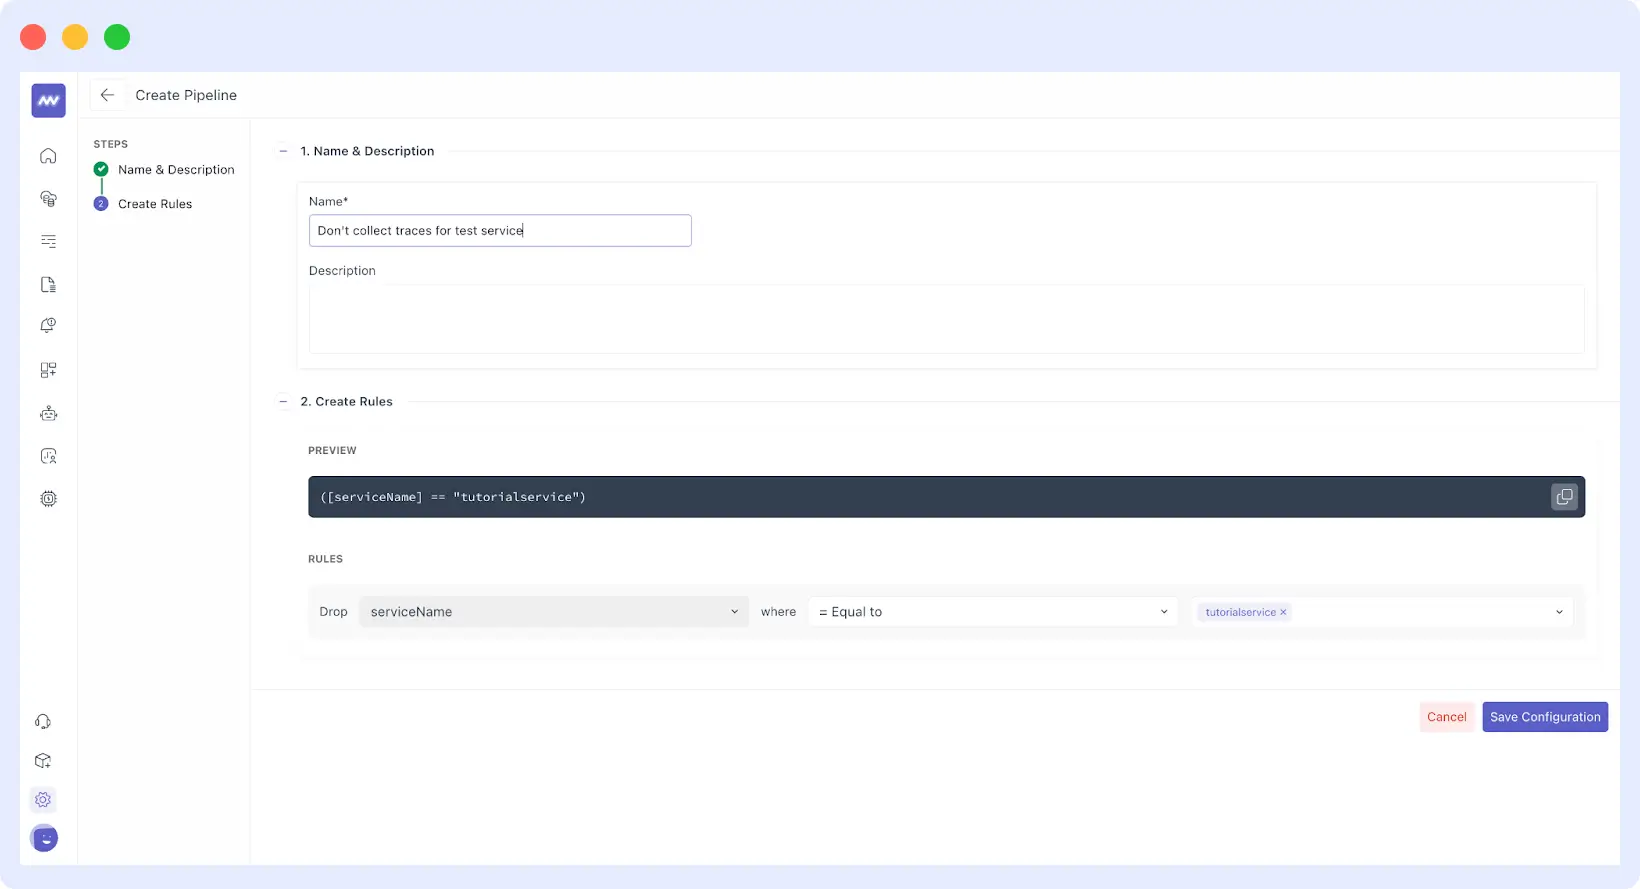Click the Drop label in the rule row
The image size is (1640, 889).
[333, 612]
